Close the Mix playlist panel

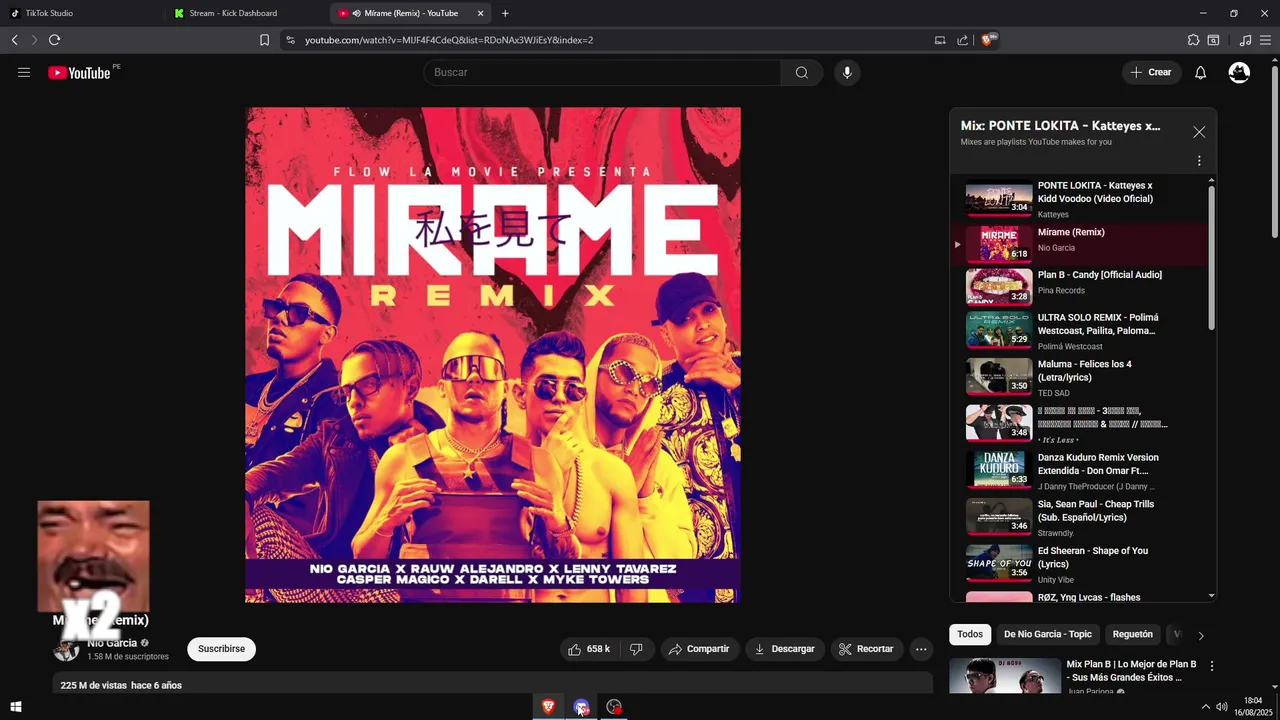coord(1199,132)
